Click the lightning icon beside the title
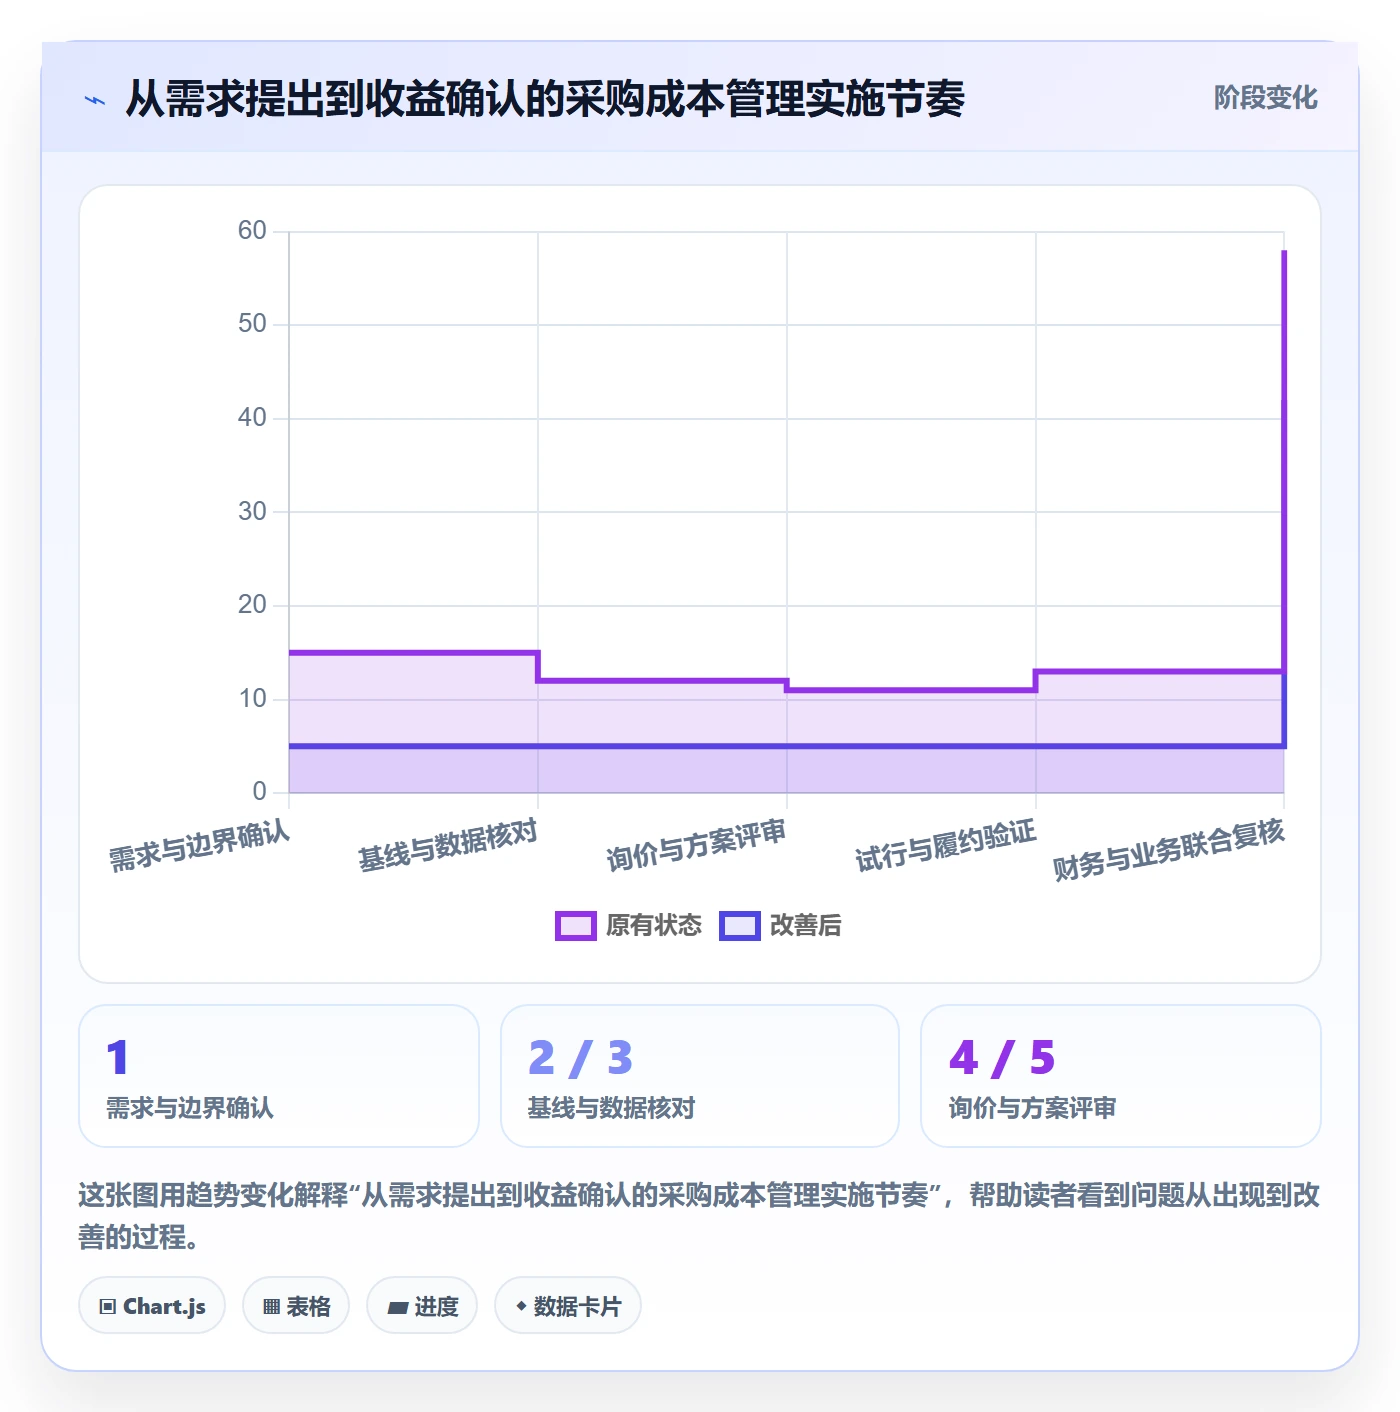 click(x=95, y=100)
